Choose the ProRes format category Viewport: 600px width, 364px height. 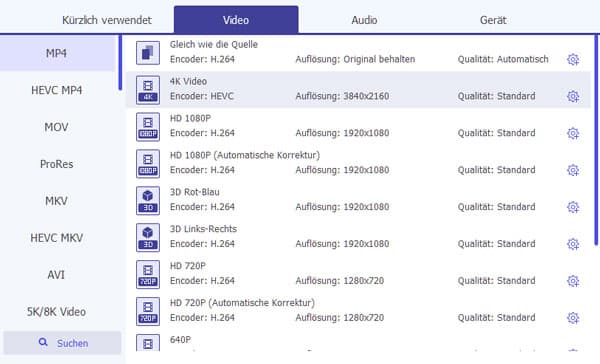click(x=57, y=164)
